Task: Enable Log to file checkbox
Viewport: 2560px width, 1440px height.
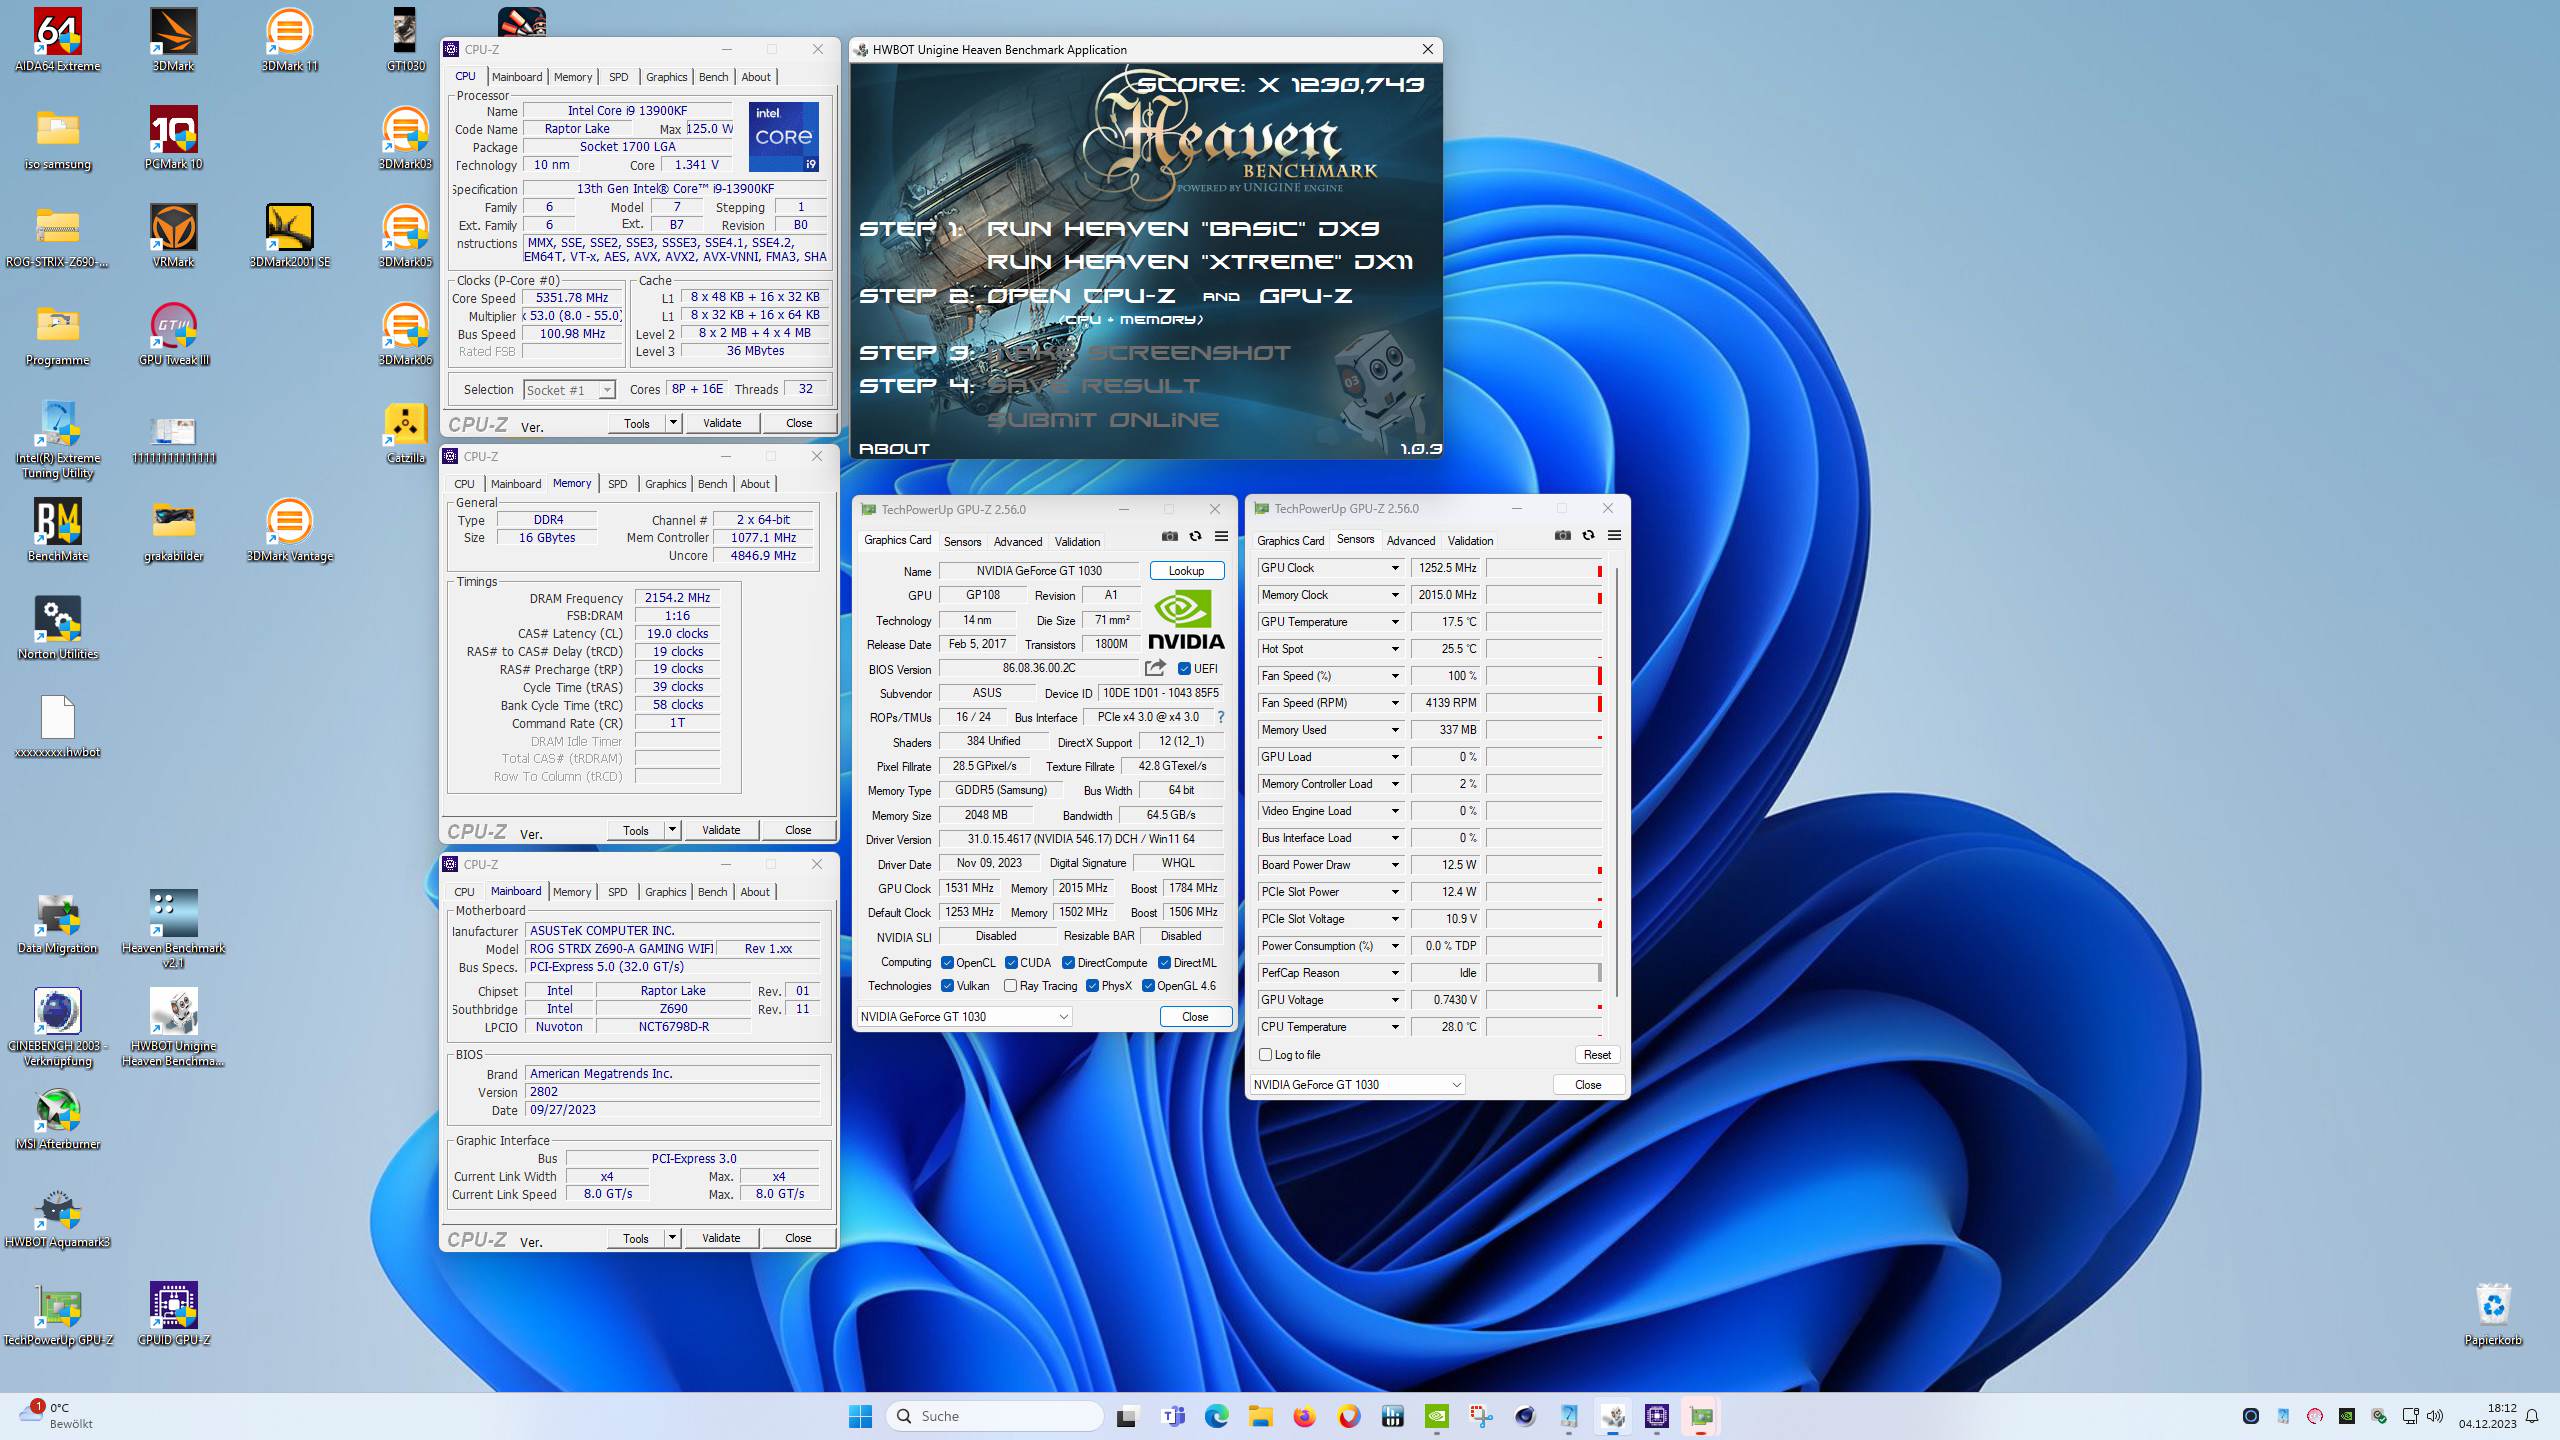Action: tap(1265, 1055)
